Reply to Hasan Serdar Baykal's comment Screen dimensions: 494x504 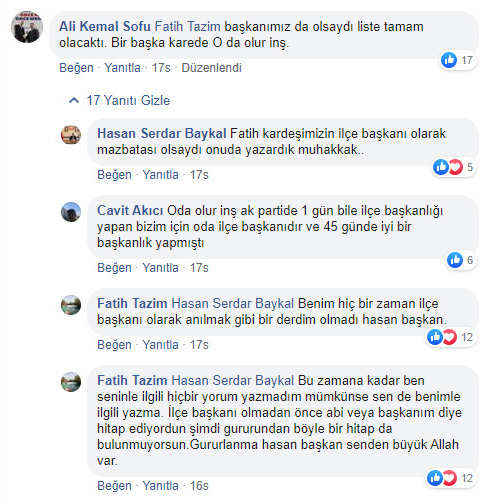point(160,175)
